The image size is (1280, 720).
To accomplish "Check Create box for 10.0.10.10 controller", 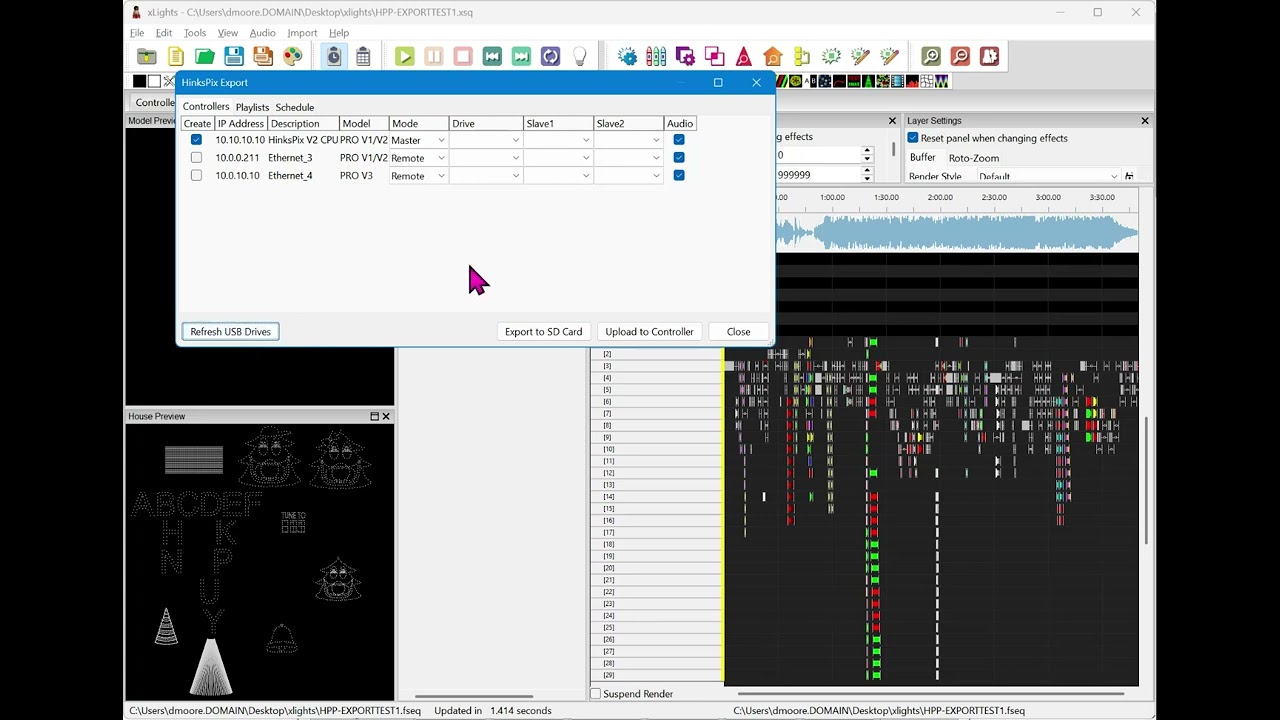I will click(196, 176).
